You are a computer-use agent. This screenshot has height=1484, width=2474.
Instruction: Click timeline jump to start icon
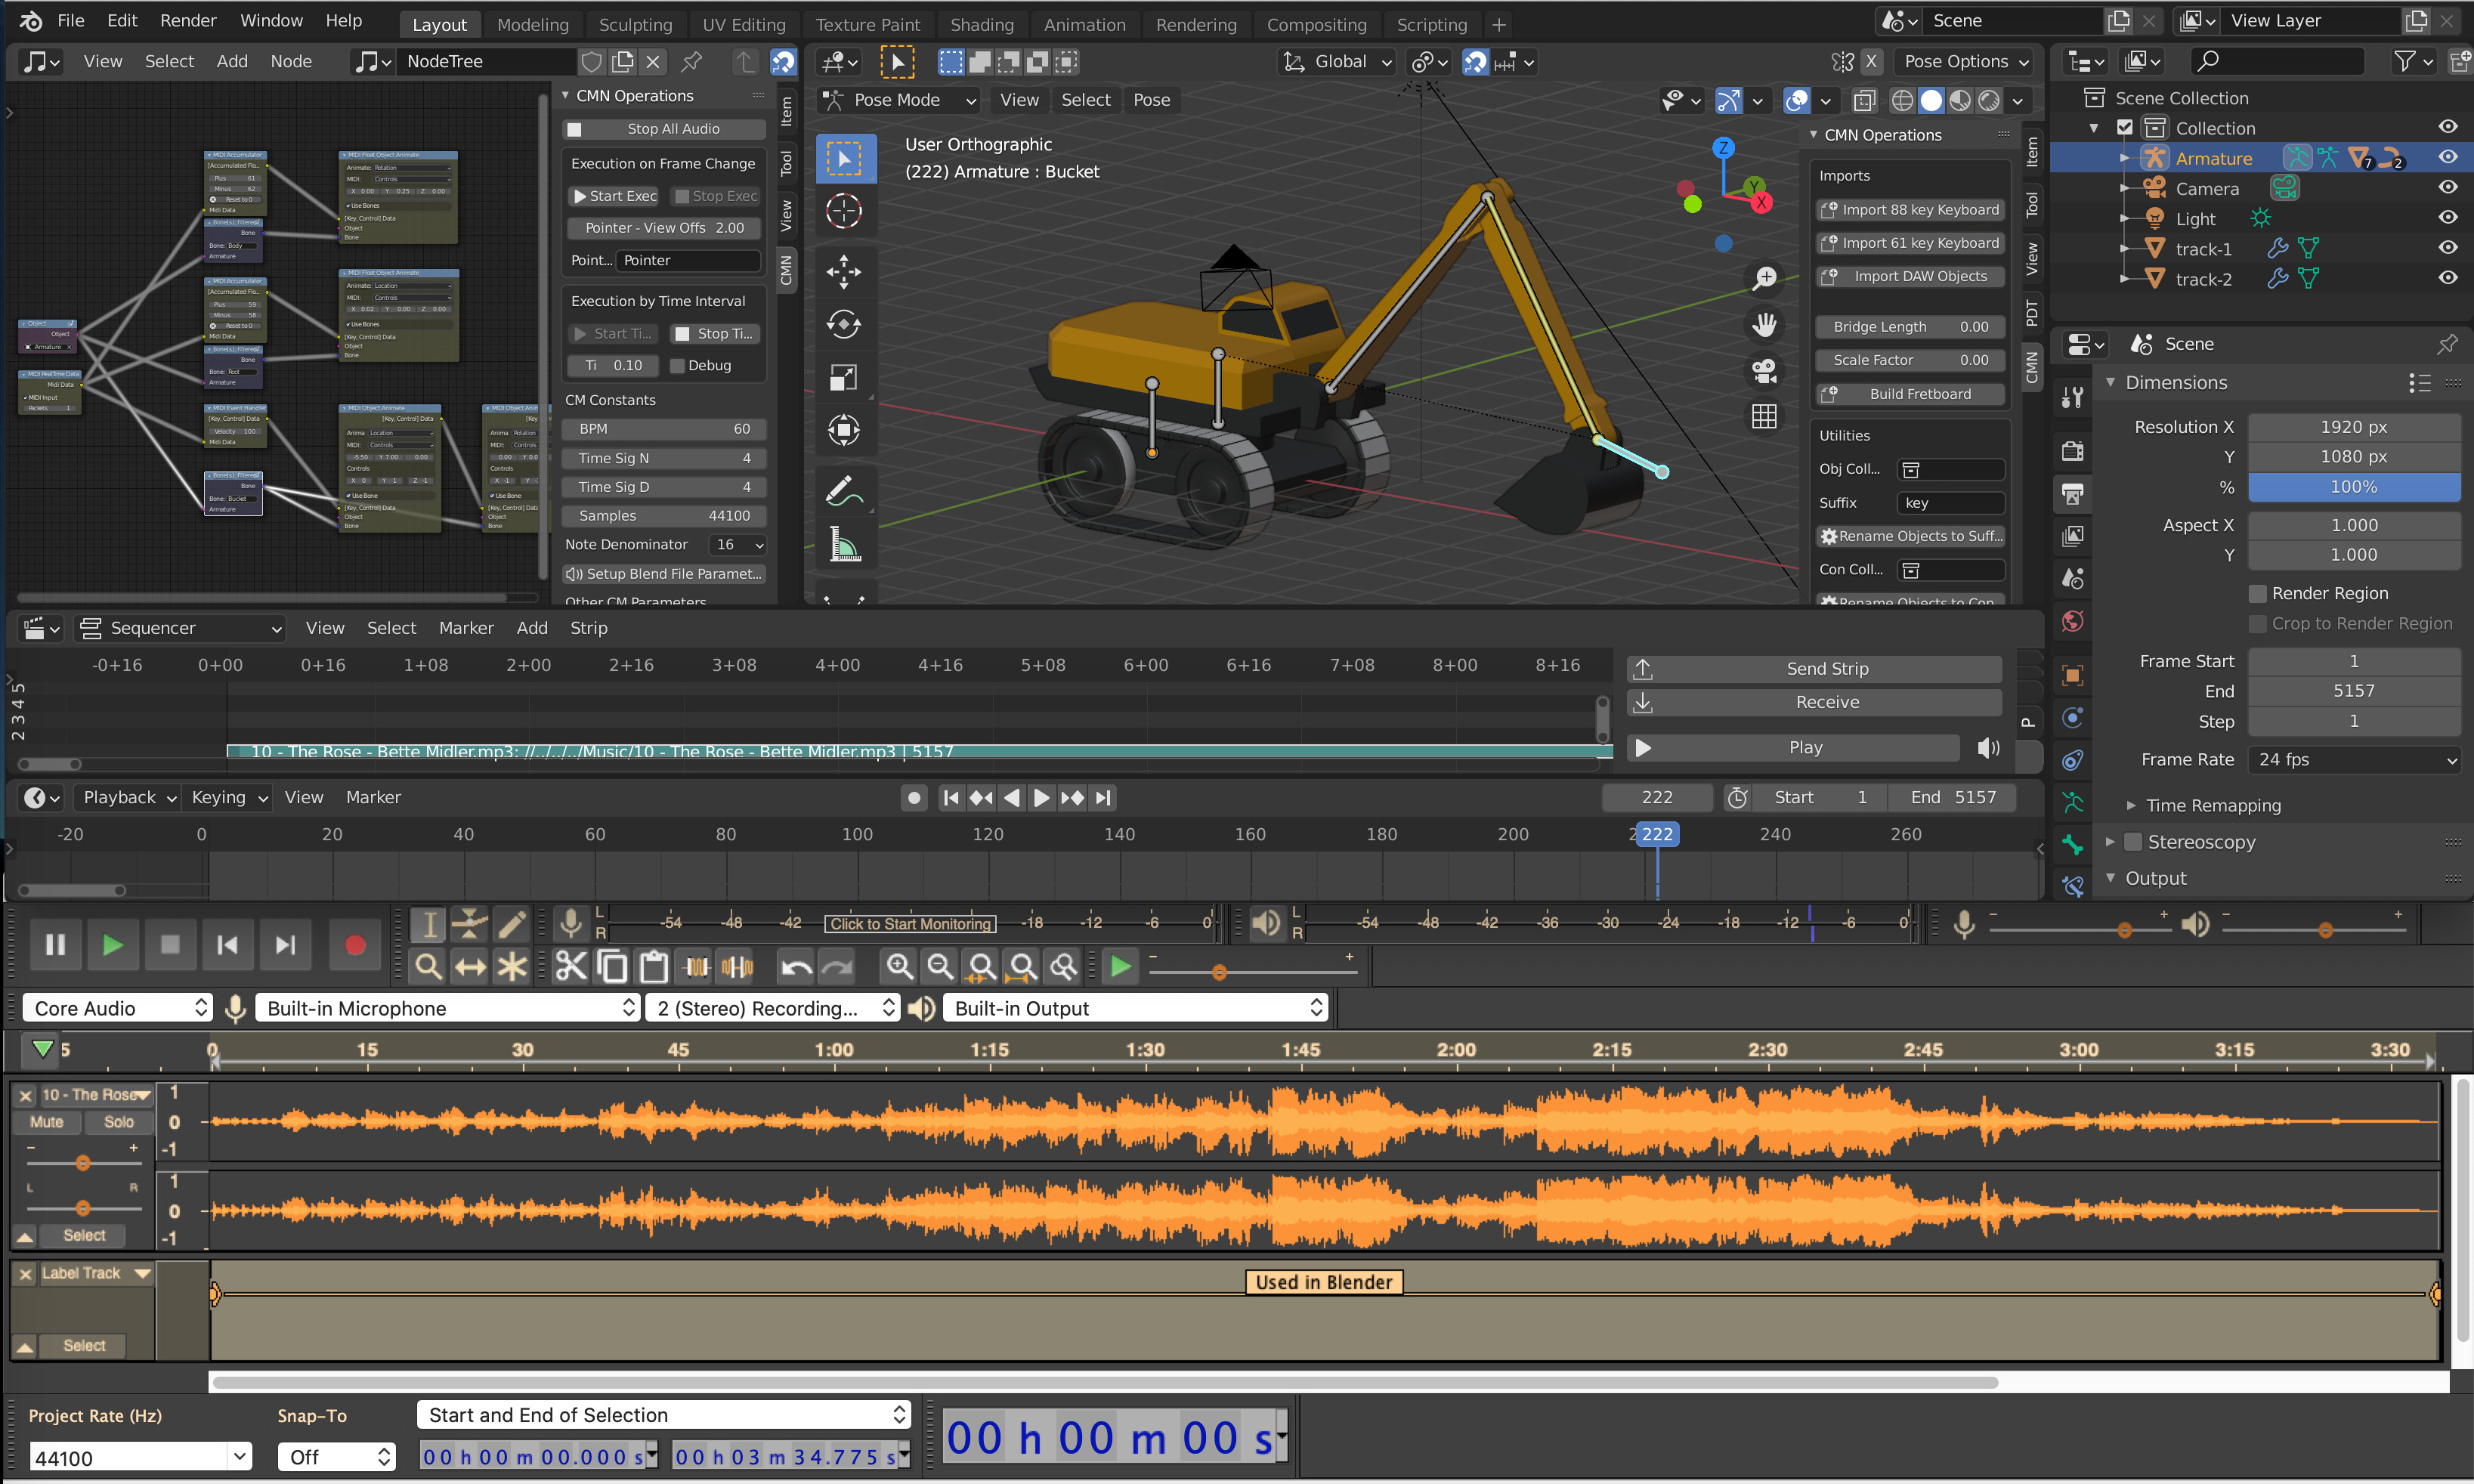pos(951,797)
